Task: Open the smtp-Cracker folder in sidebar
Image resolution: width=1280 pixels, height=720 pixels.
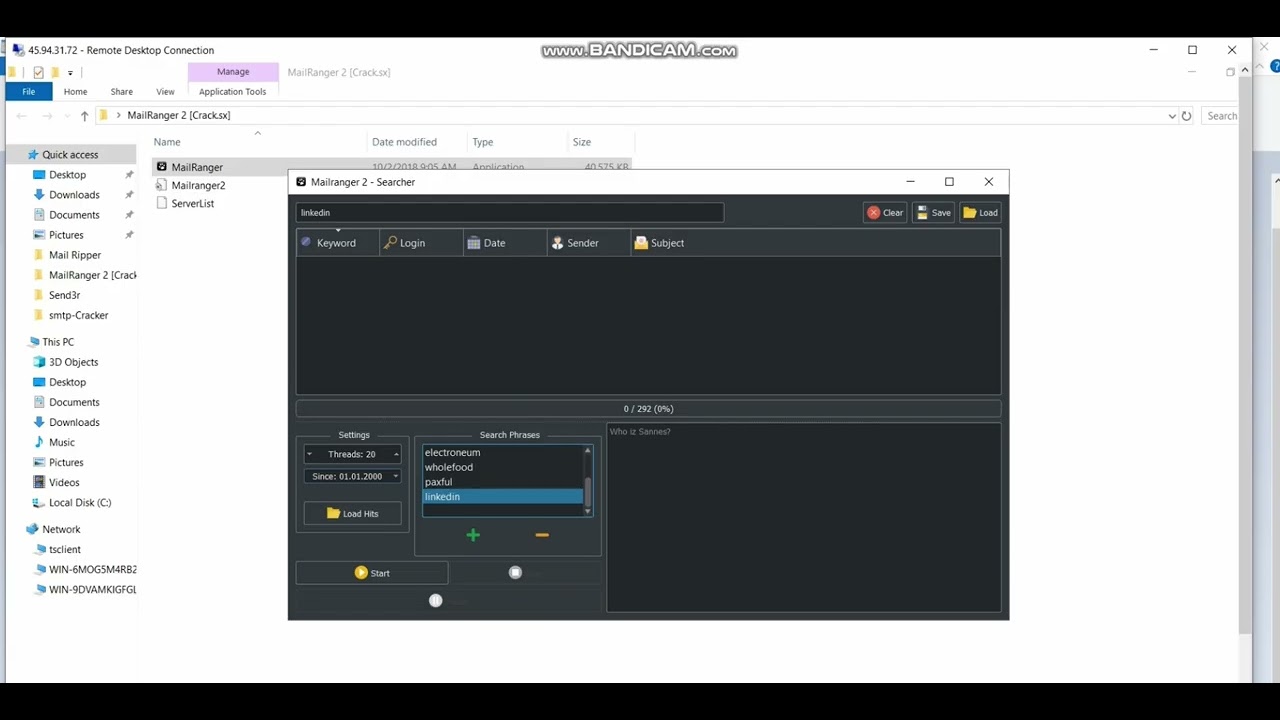Action: pos(78,315)
